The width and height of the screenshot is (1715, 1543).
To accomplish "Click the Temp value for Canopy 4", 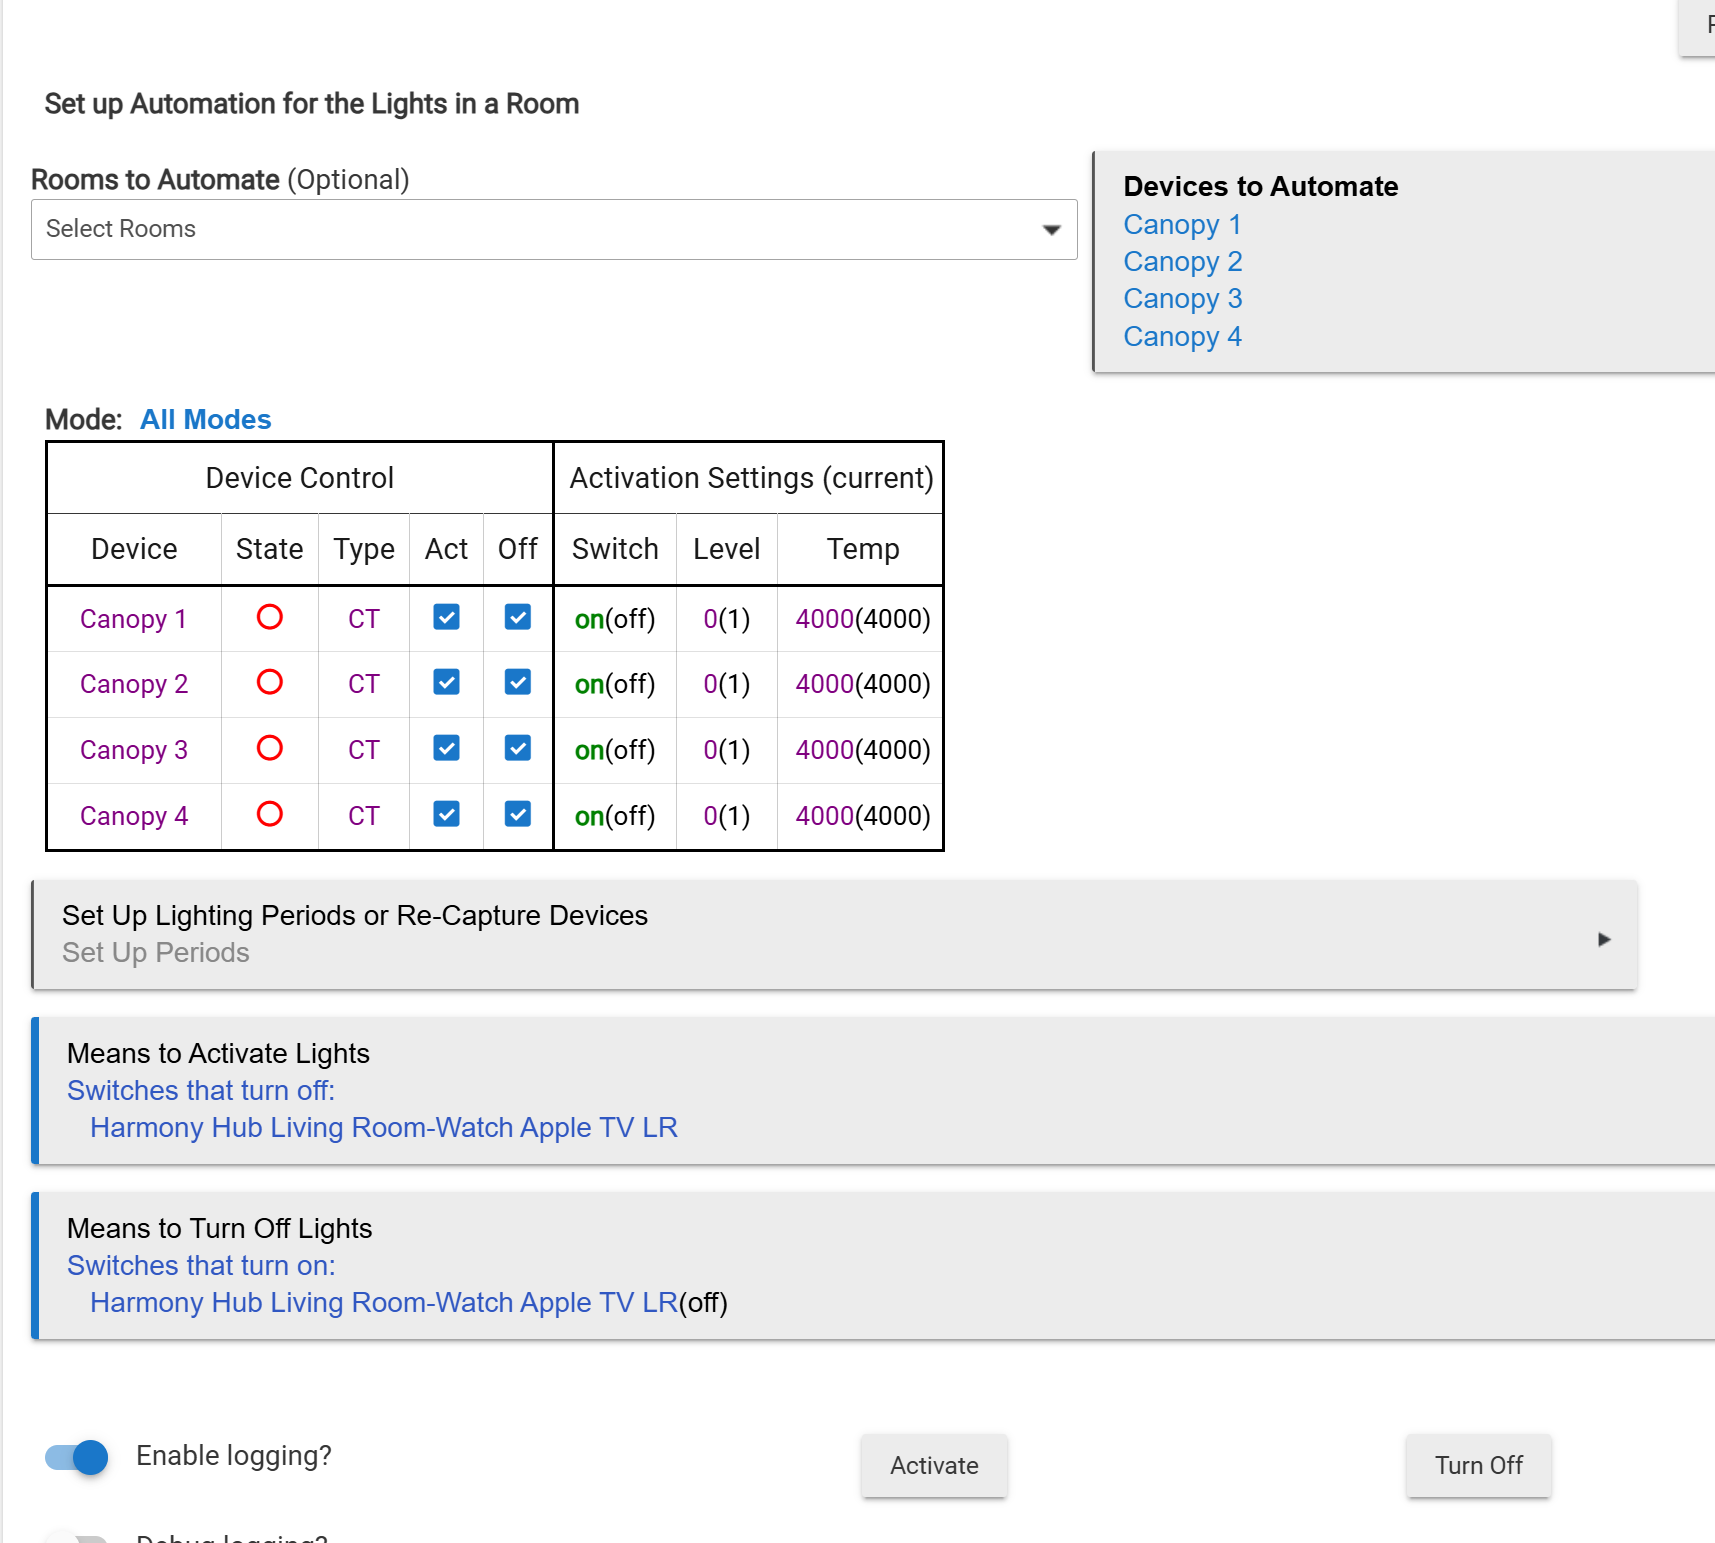I will click(862, 816).
